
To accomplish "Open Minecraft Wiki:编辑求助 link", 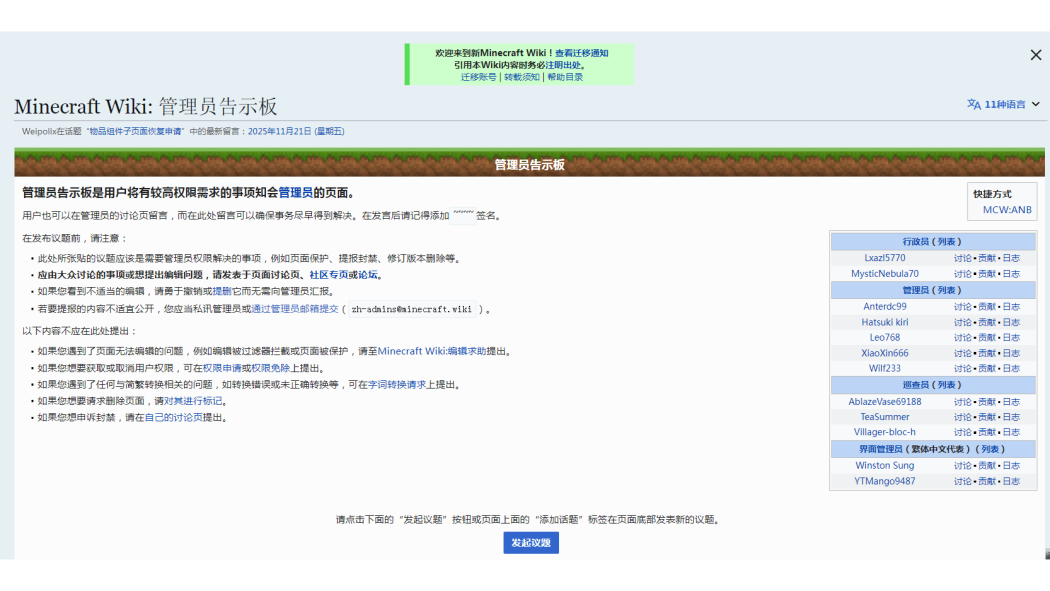I will pos(432,351).
